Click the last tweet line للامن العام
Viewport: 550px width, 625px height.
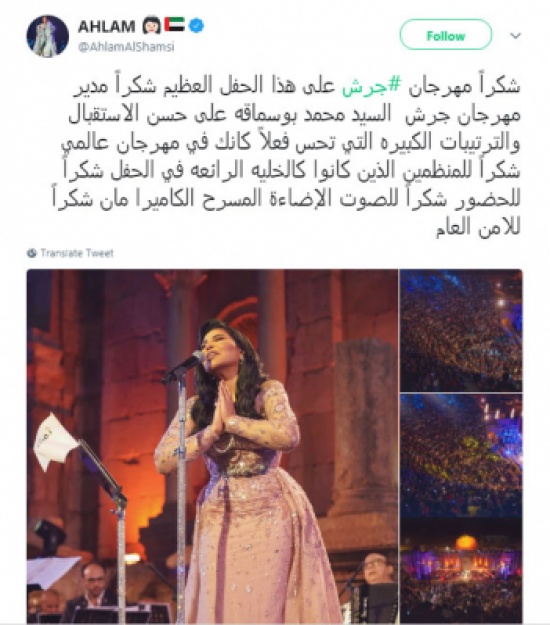[x=478, y=227]
